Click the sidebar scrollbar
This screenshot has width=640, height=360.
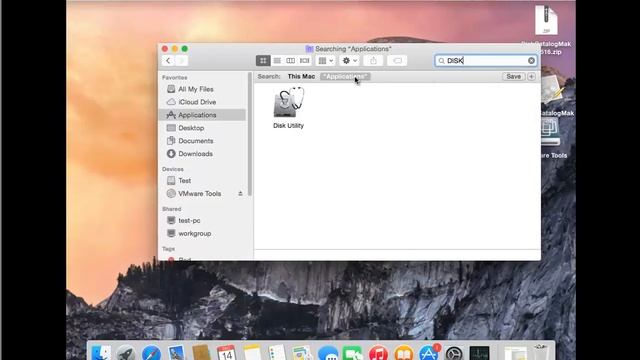coord(250,134)
